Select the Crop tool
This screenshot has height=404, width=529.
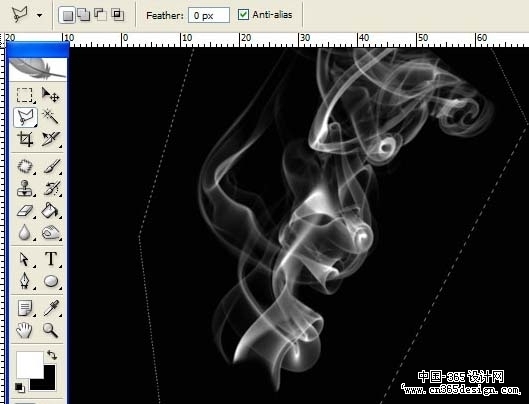[25, 139]
